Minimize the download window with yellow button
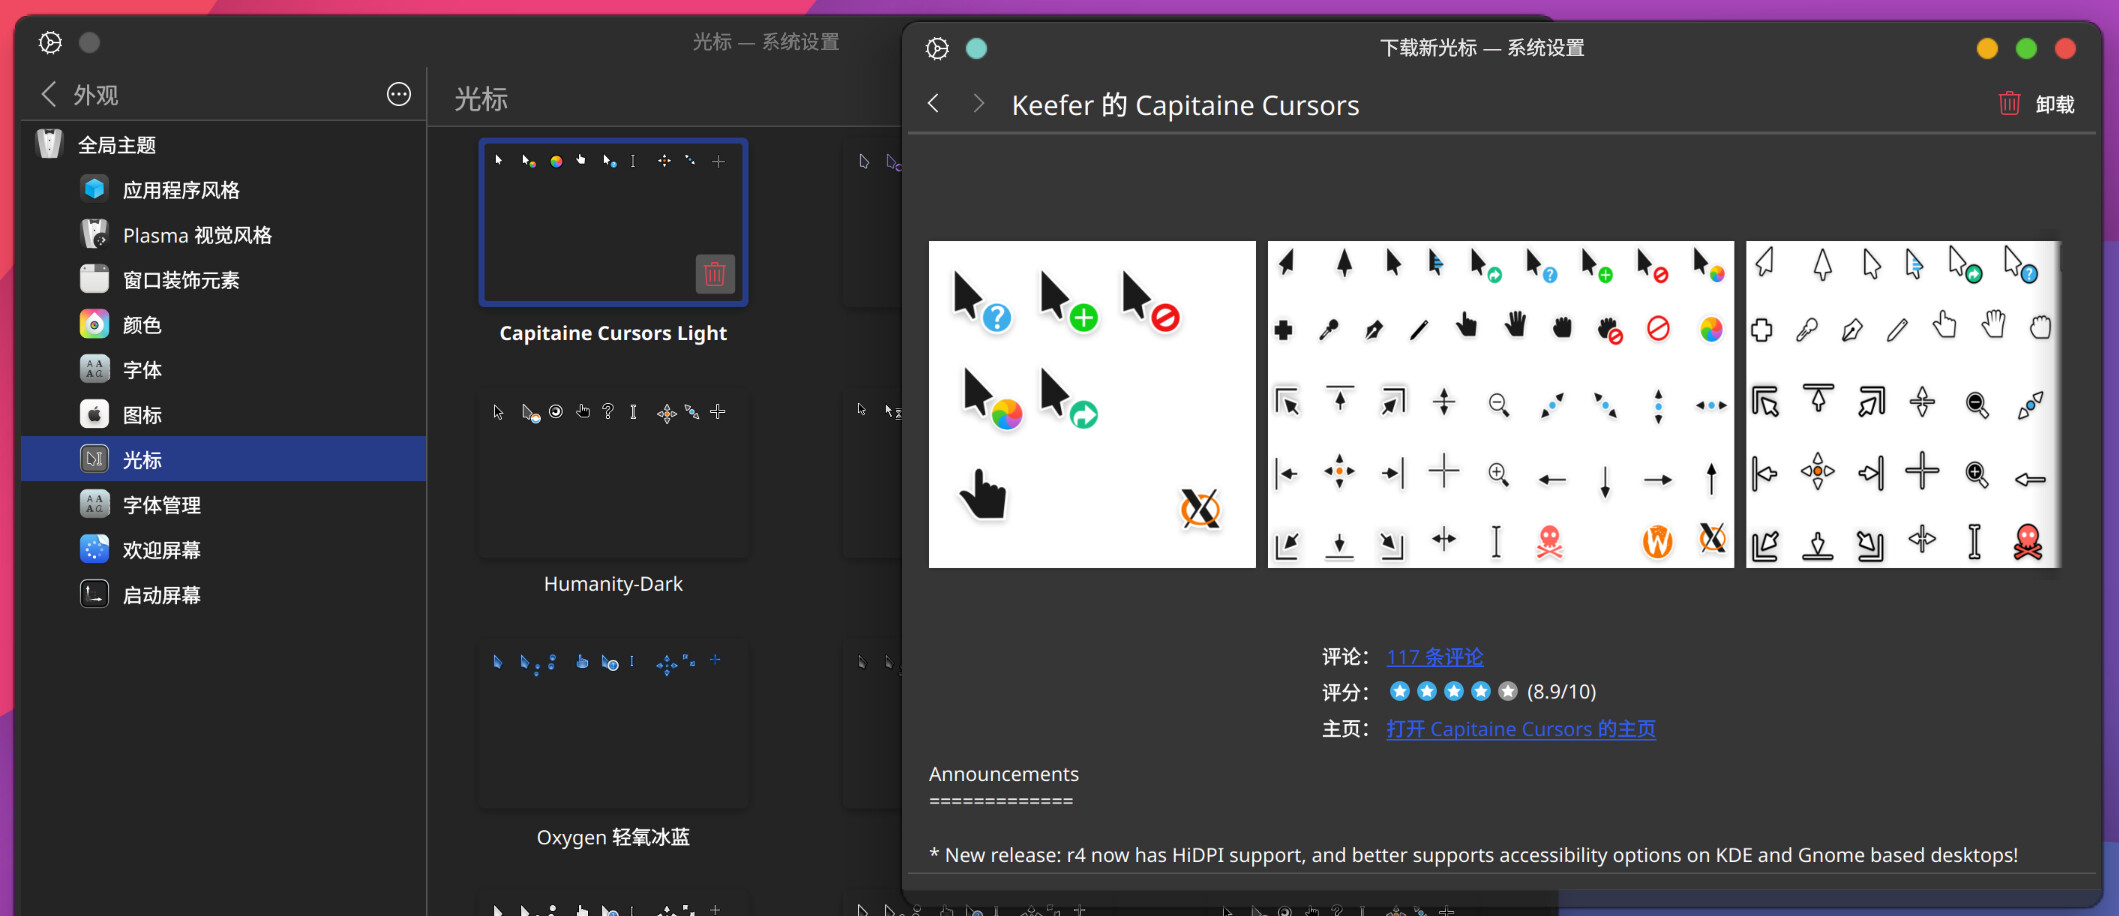The height and width of the screenshot is (916, 2119). (1987, 48)
